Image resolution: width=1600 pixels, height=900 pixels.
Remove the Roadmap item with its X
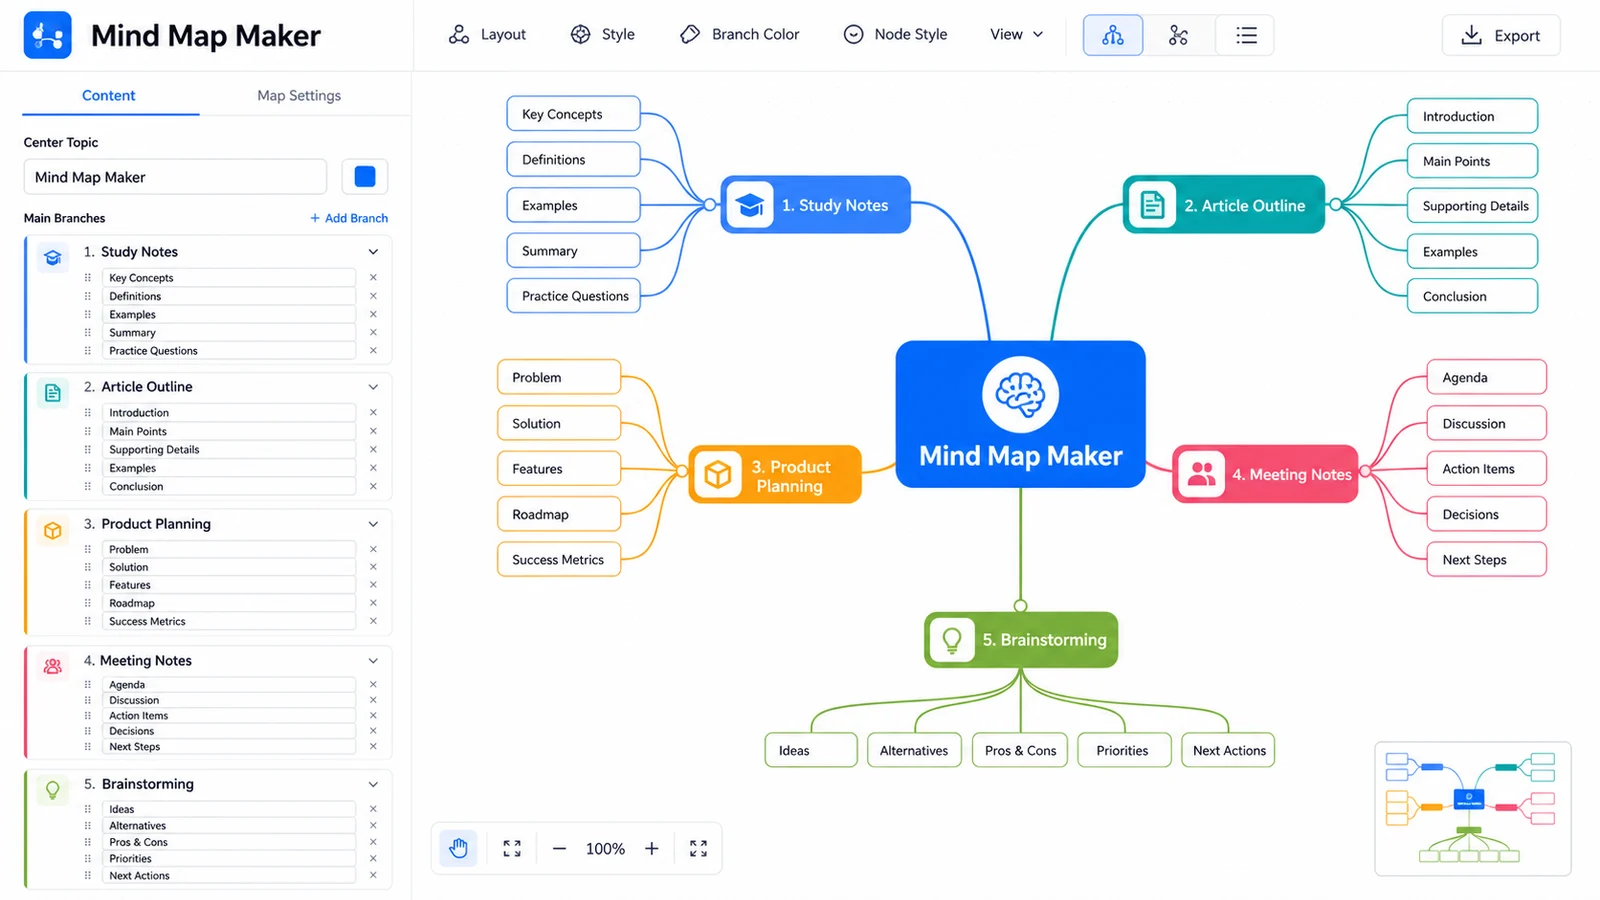(373, 603)
